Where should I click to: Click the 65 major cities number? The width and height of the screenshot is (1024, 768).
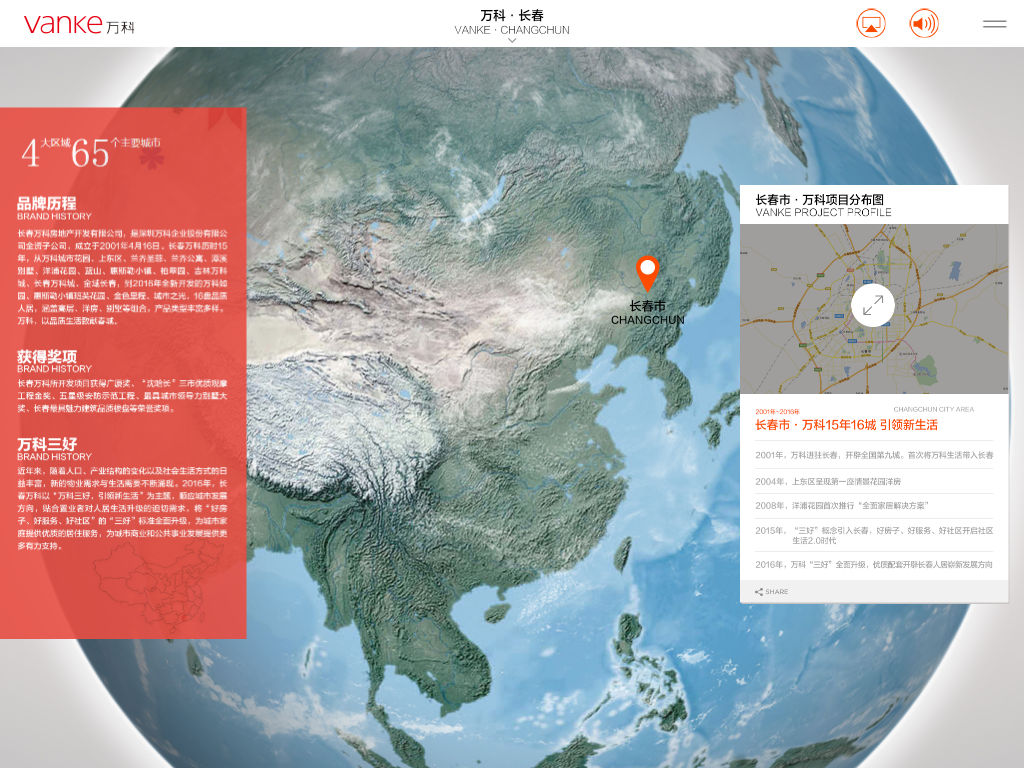point(90,153)
